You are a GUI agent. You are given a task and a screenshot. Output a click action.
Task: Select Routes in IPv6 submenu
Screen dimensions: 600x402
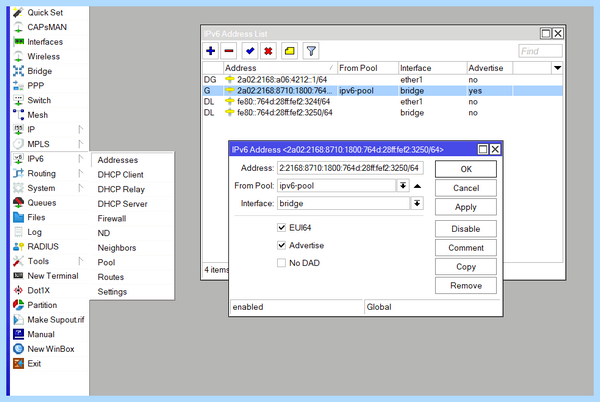[132, 277]
